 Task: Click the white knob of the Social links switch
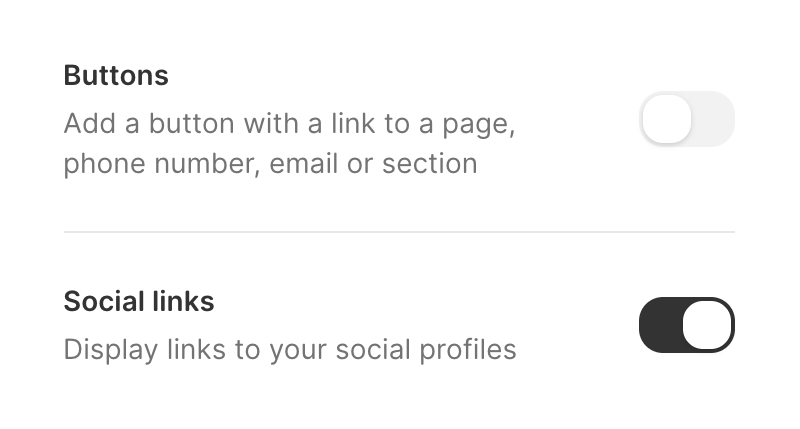pos(707,325)
